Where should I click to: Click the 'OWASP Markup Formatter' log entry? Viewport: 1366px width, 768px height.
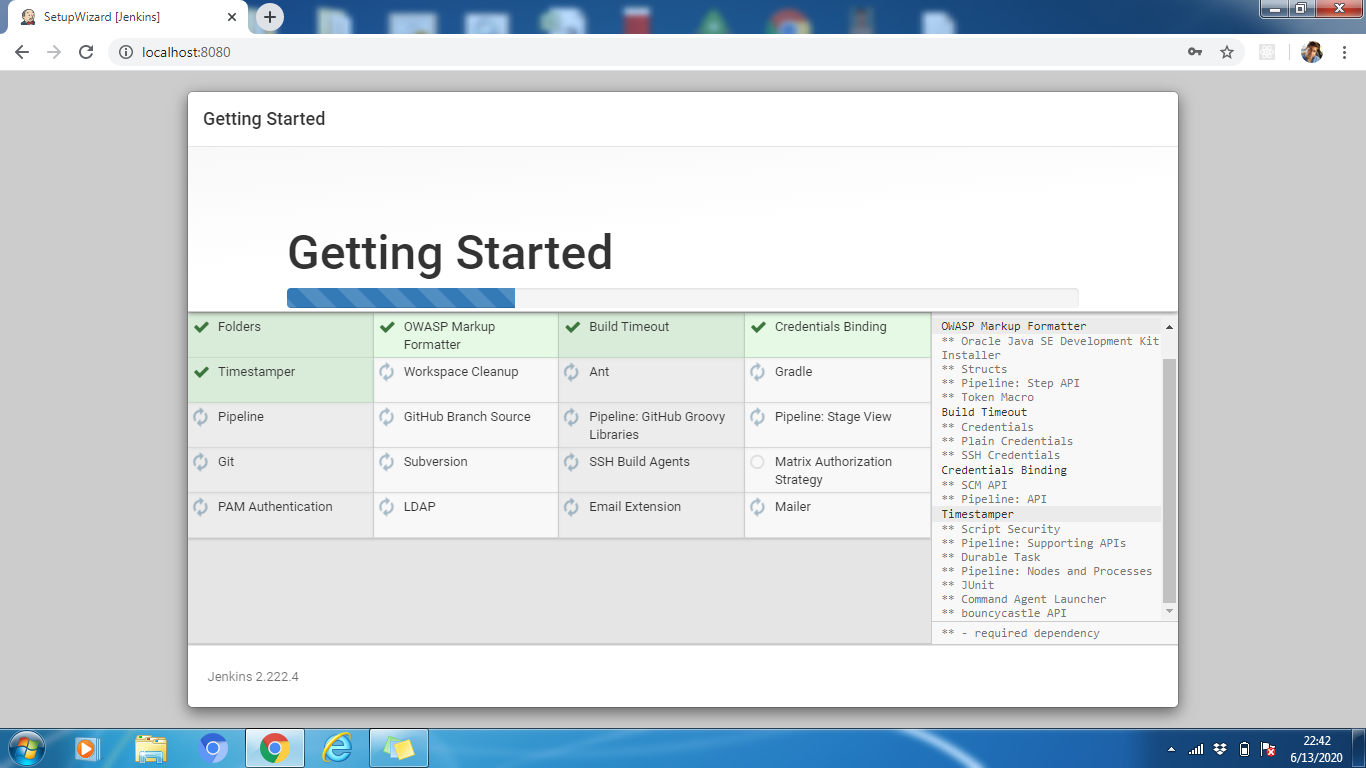[x=1013, y=326]
